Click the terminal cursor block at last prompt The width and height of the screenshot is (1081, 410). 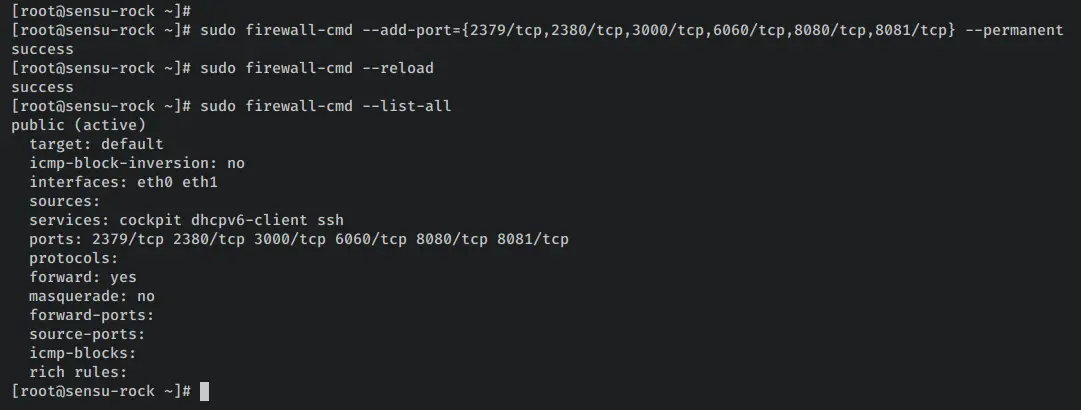pos(204,391)
